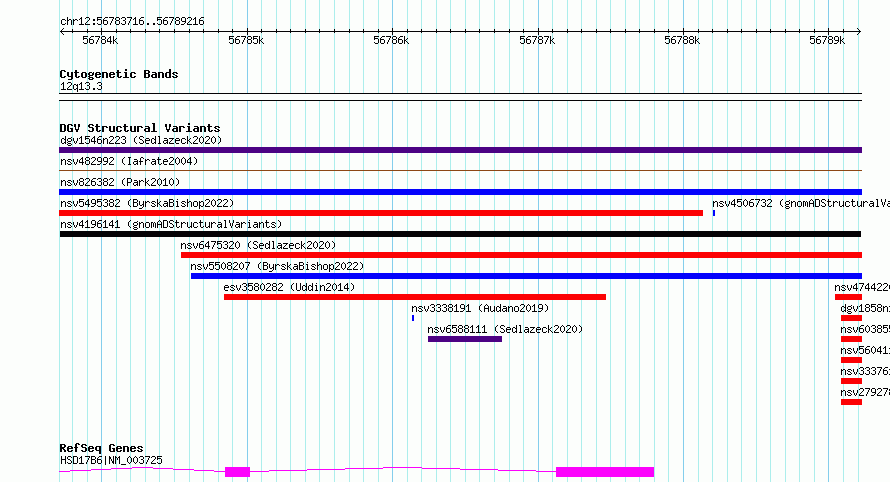Click the dgv1858n label at right edge
Viewport: 890px width, 482px height.
(x=865, y=308)
